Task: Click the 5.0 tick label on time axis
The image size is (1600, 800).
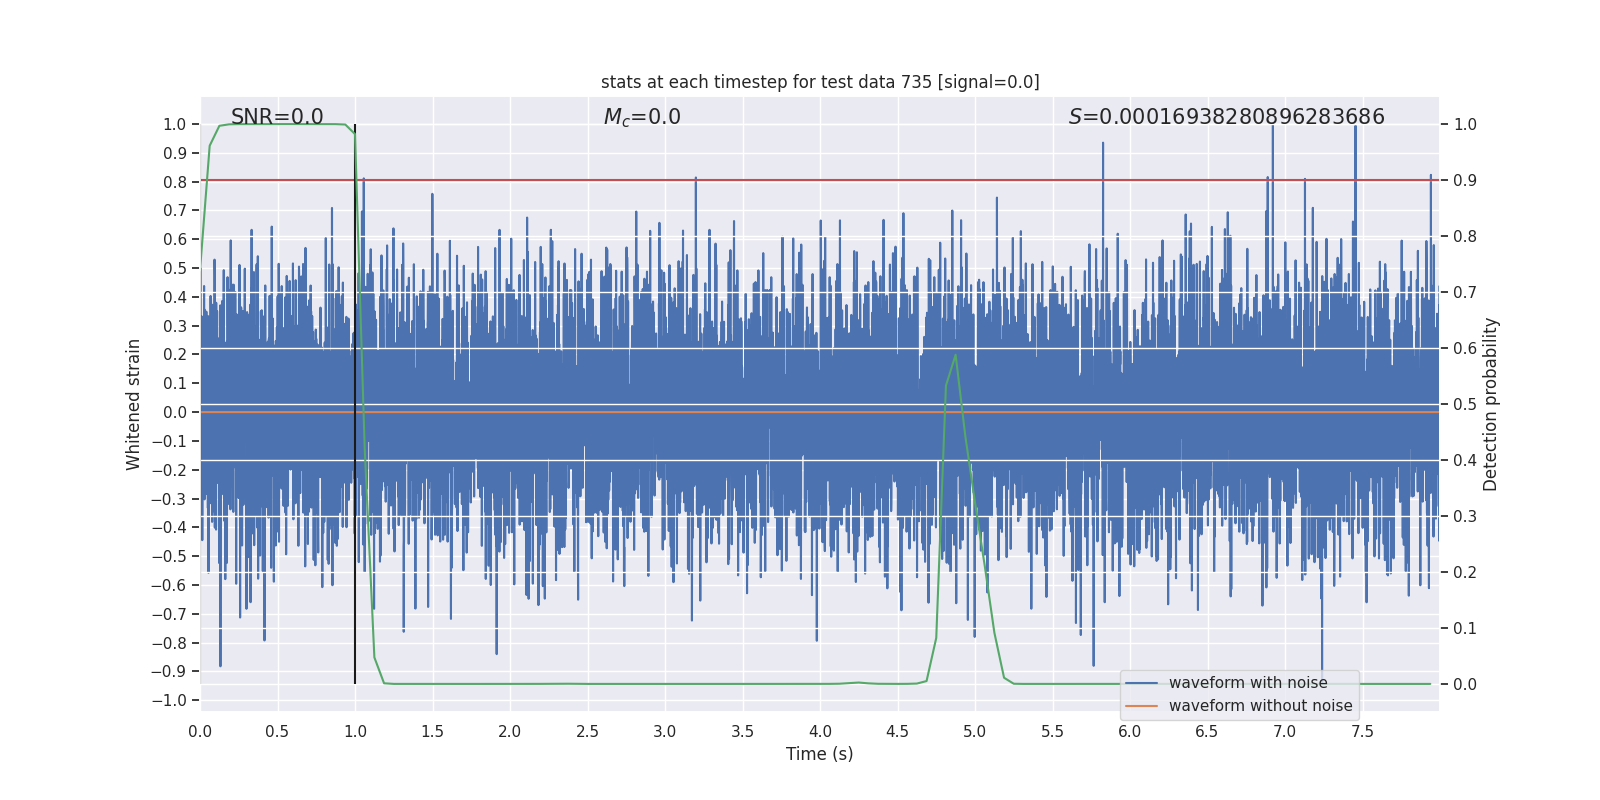Action: pyautogui.click(x=975, y=731)
